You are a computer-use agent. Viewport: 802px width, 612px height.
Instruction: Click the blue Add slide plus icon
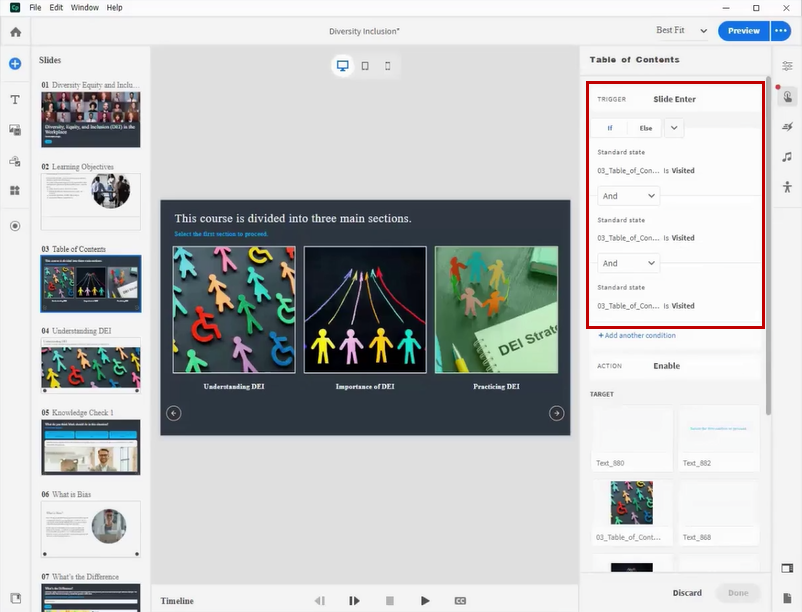[x=15, y=63]
